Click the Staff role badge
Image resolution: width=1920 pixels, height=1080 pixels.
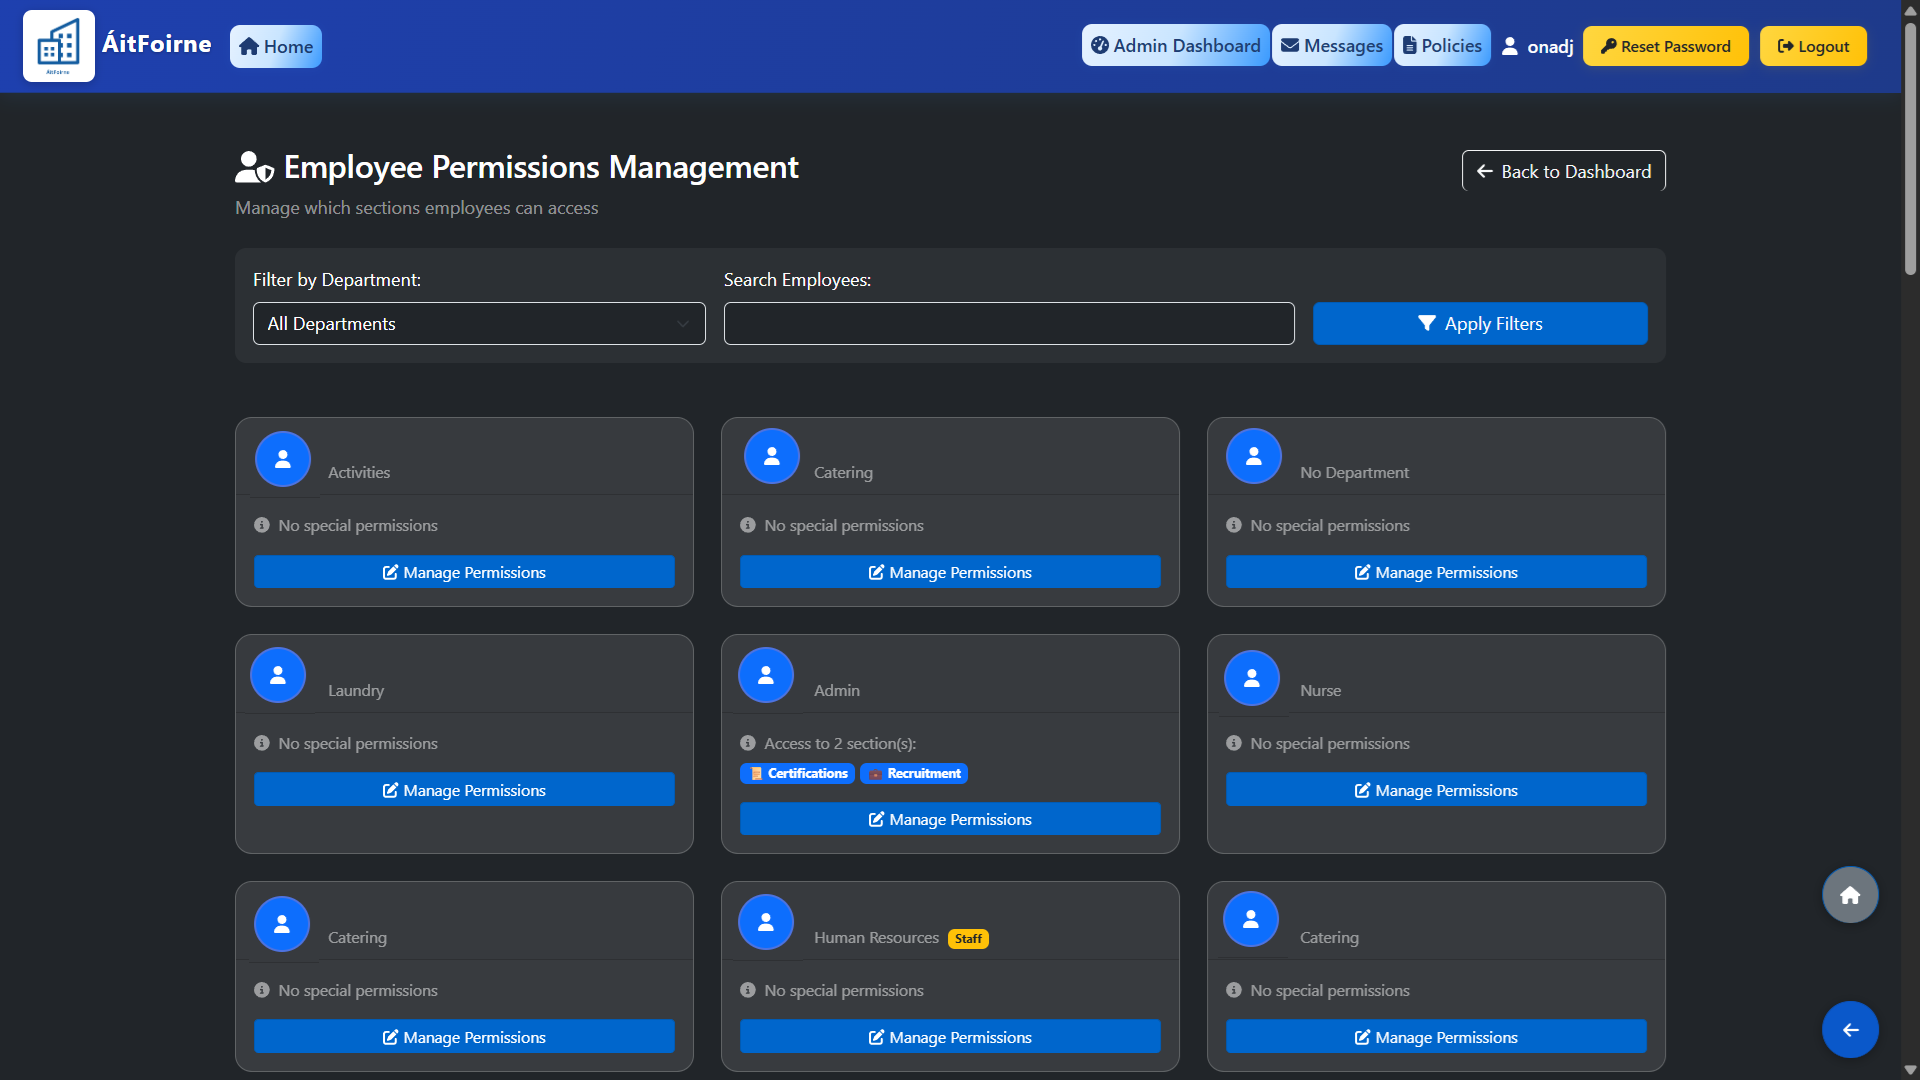click(968, 938)
